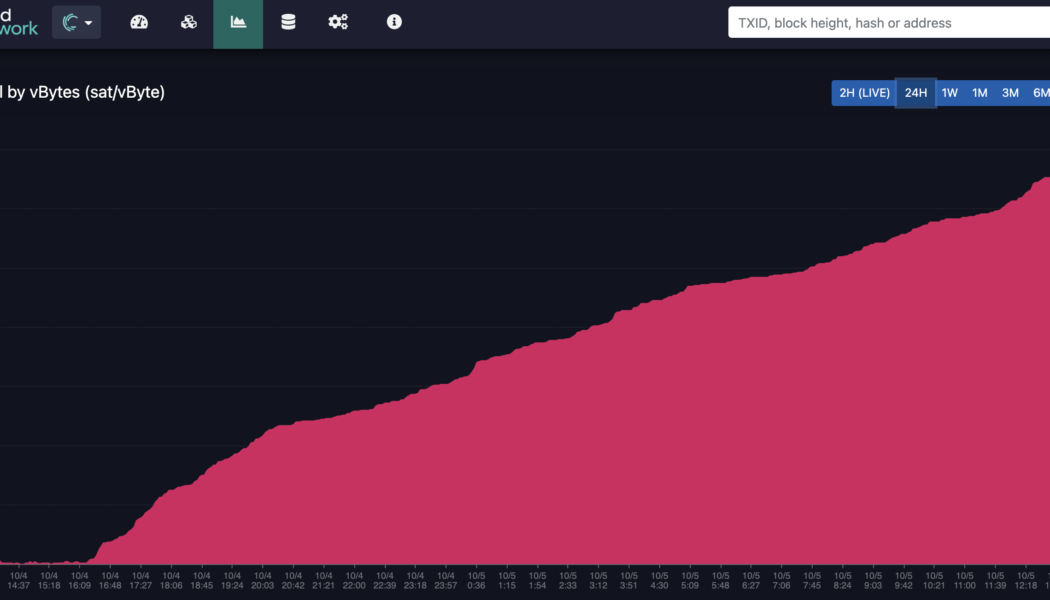1050x600 pixels.
Task: Click the vBytes (sat/vByte) chart title
Action: coord(84,92)
